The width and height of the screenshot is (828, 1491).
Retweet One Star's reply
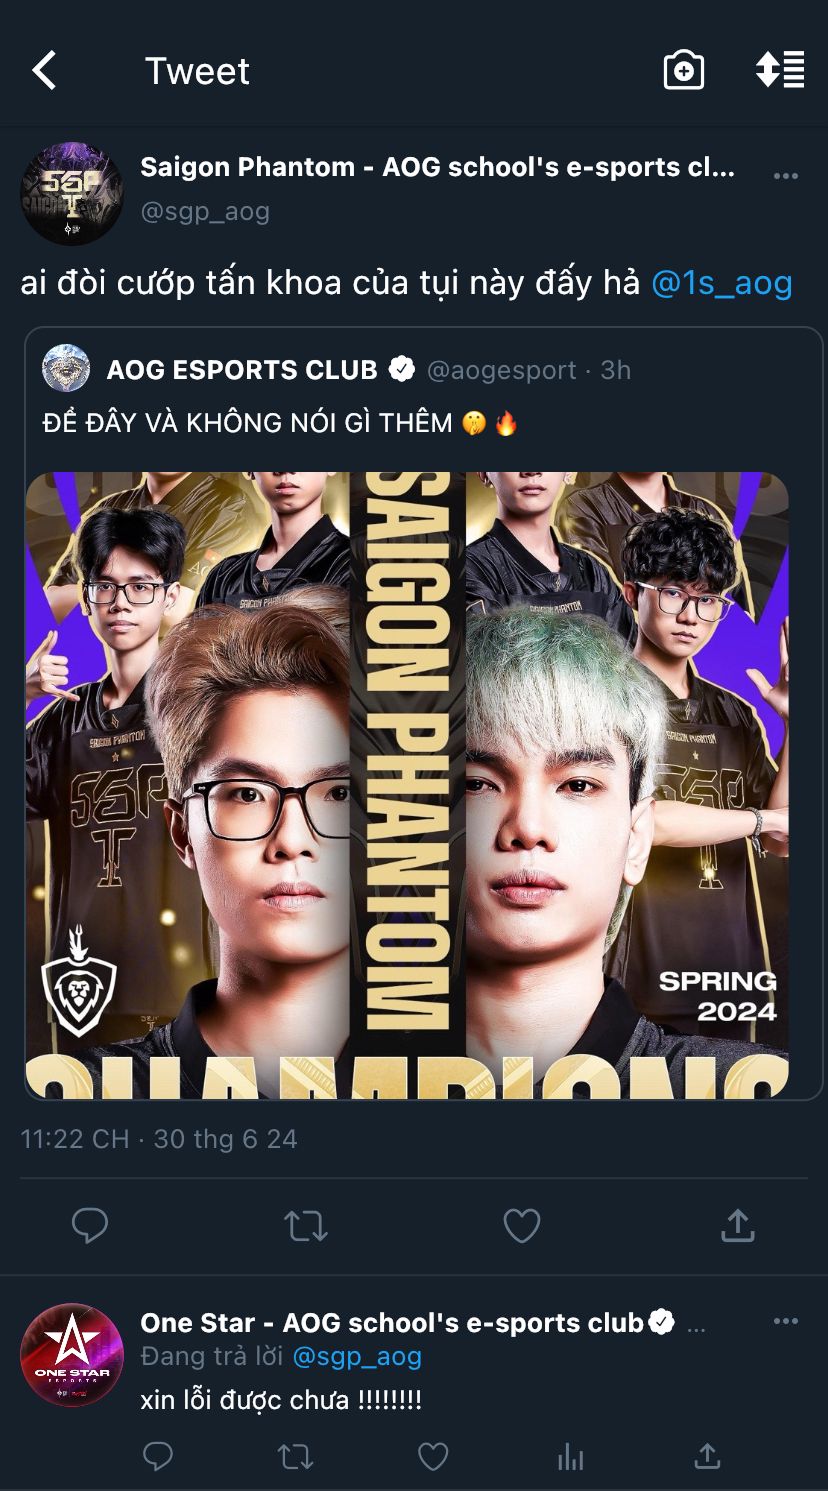(x=295, y=1457)
